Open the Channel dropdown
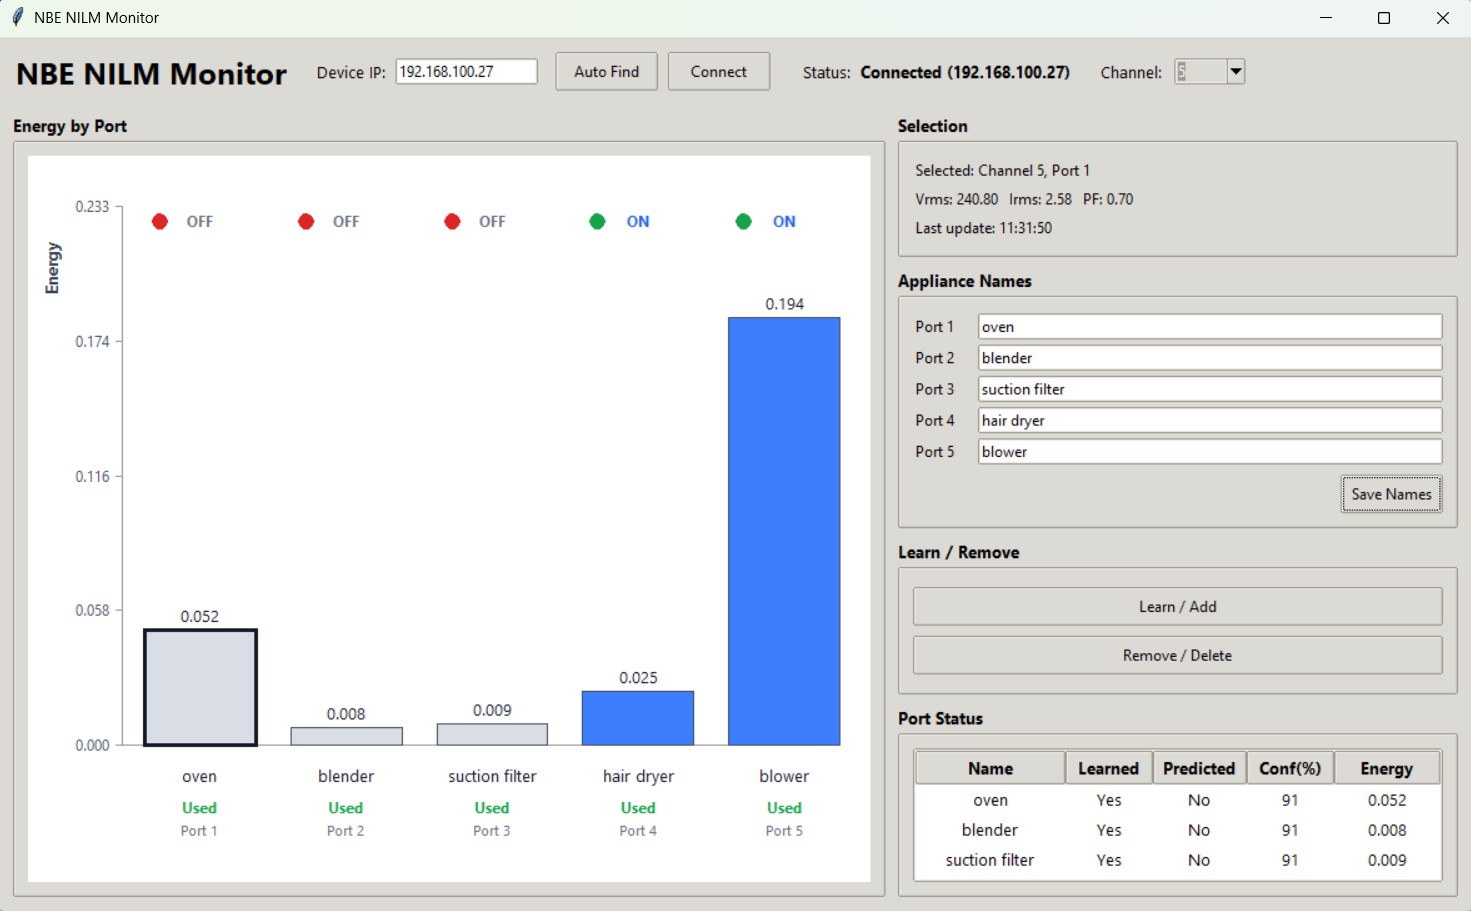 point(1234,71)
